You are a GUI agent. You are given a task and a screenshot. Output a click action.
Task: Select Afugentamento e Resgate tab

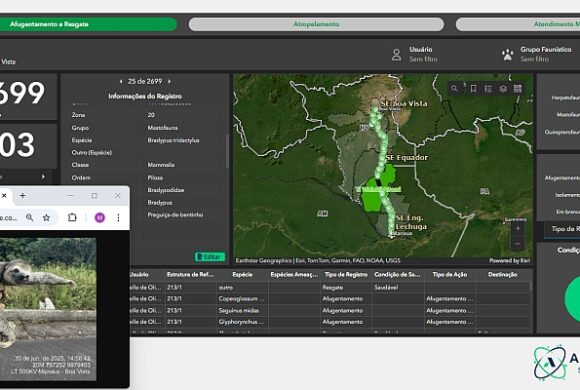87,24
